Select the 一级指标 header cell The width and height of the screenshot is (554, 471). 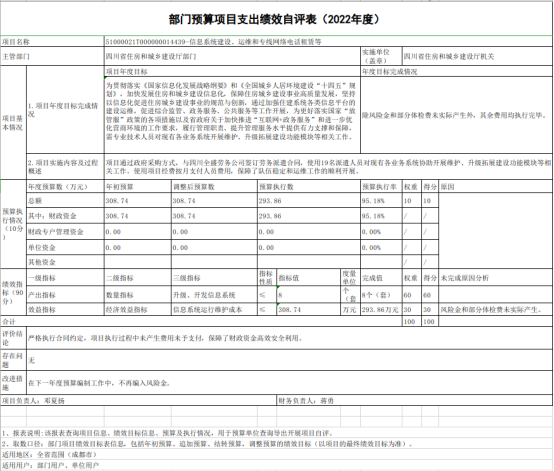tap(65, 278)
